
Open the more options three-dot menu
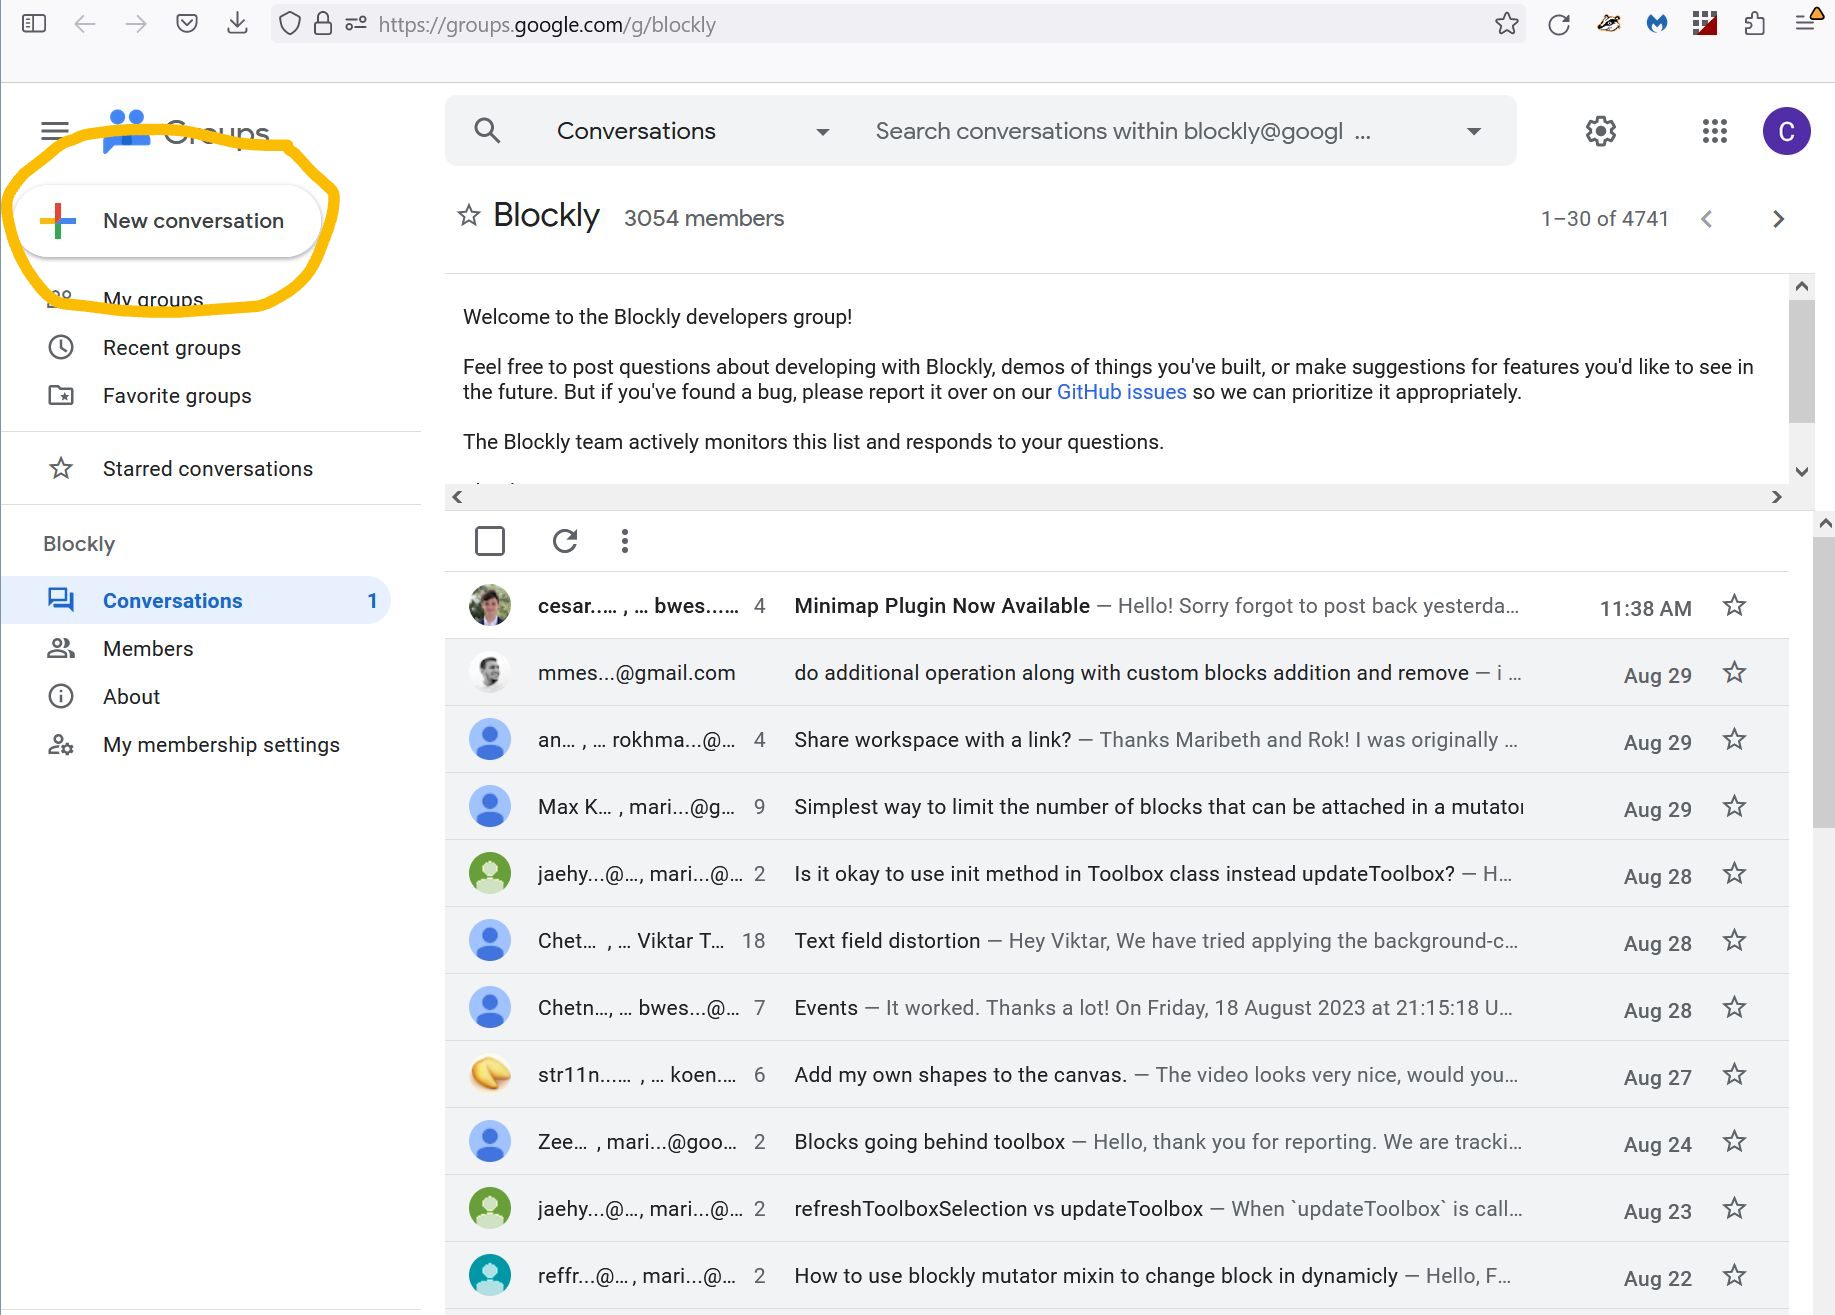point(624,540)
